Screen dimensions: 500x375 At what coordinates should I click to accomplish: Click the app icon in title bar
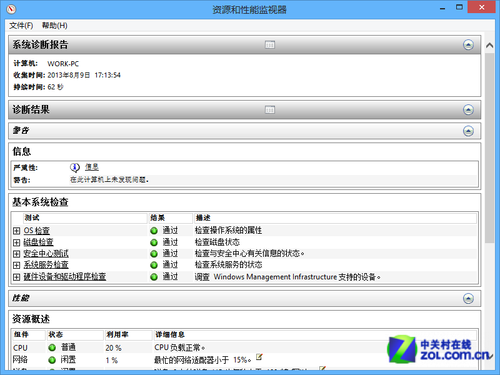pyautogui.click(x=11, y=9)
